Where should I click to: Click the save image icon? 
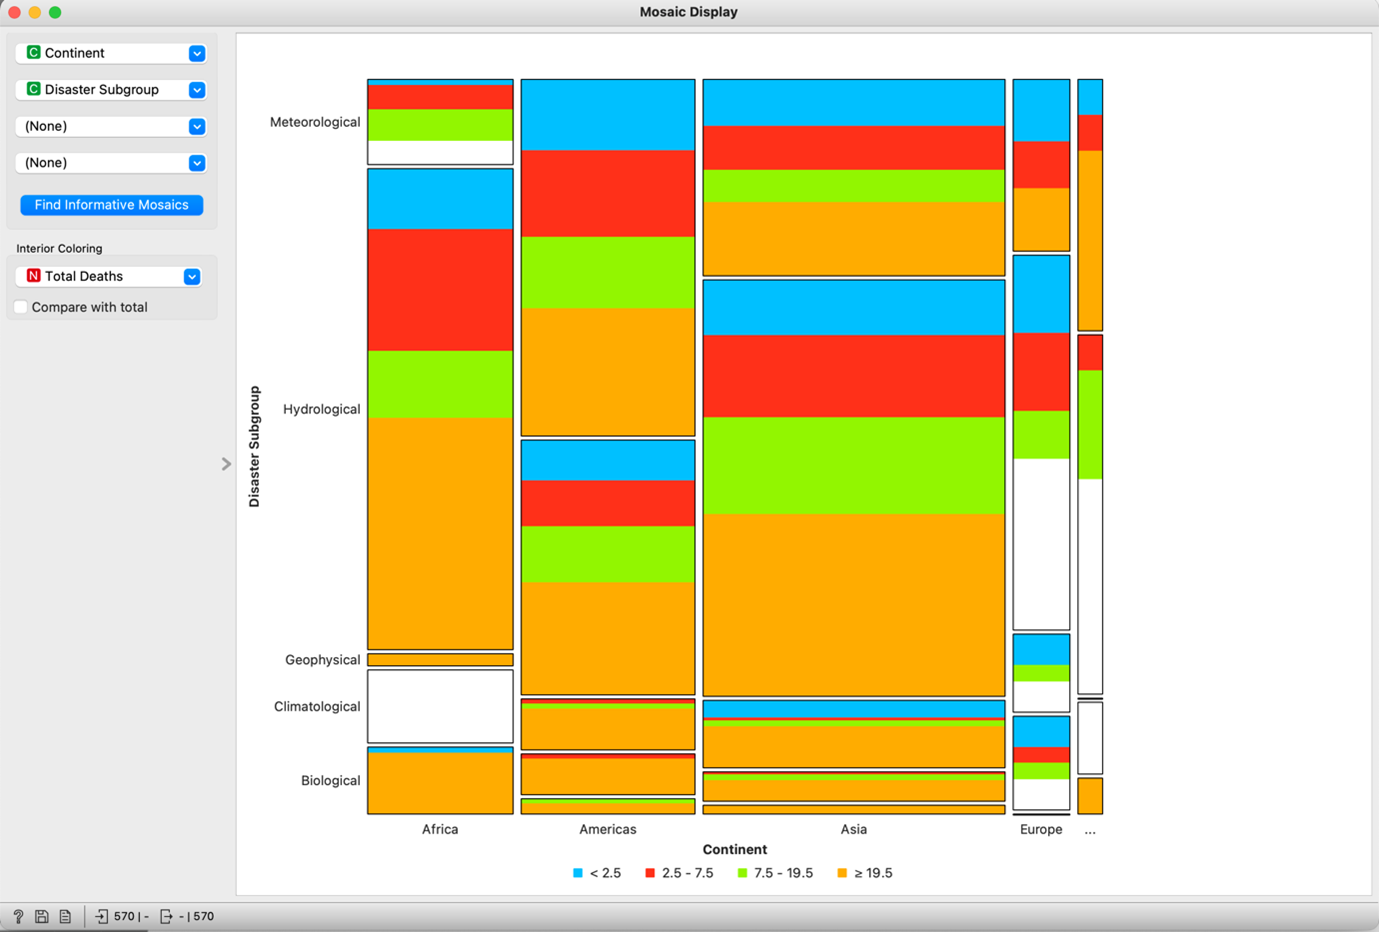42,916
